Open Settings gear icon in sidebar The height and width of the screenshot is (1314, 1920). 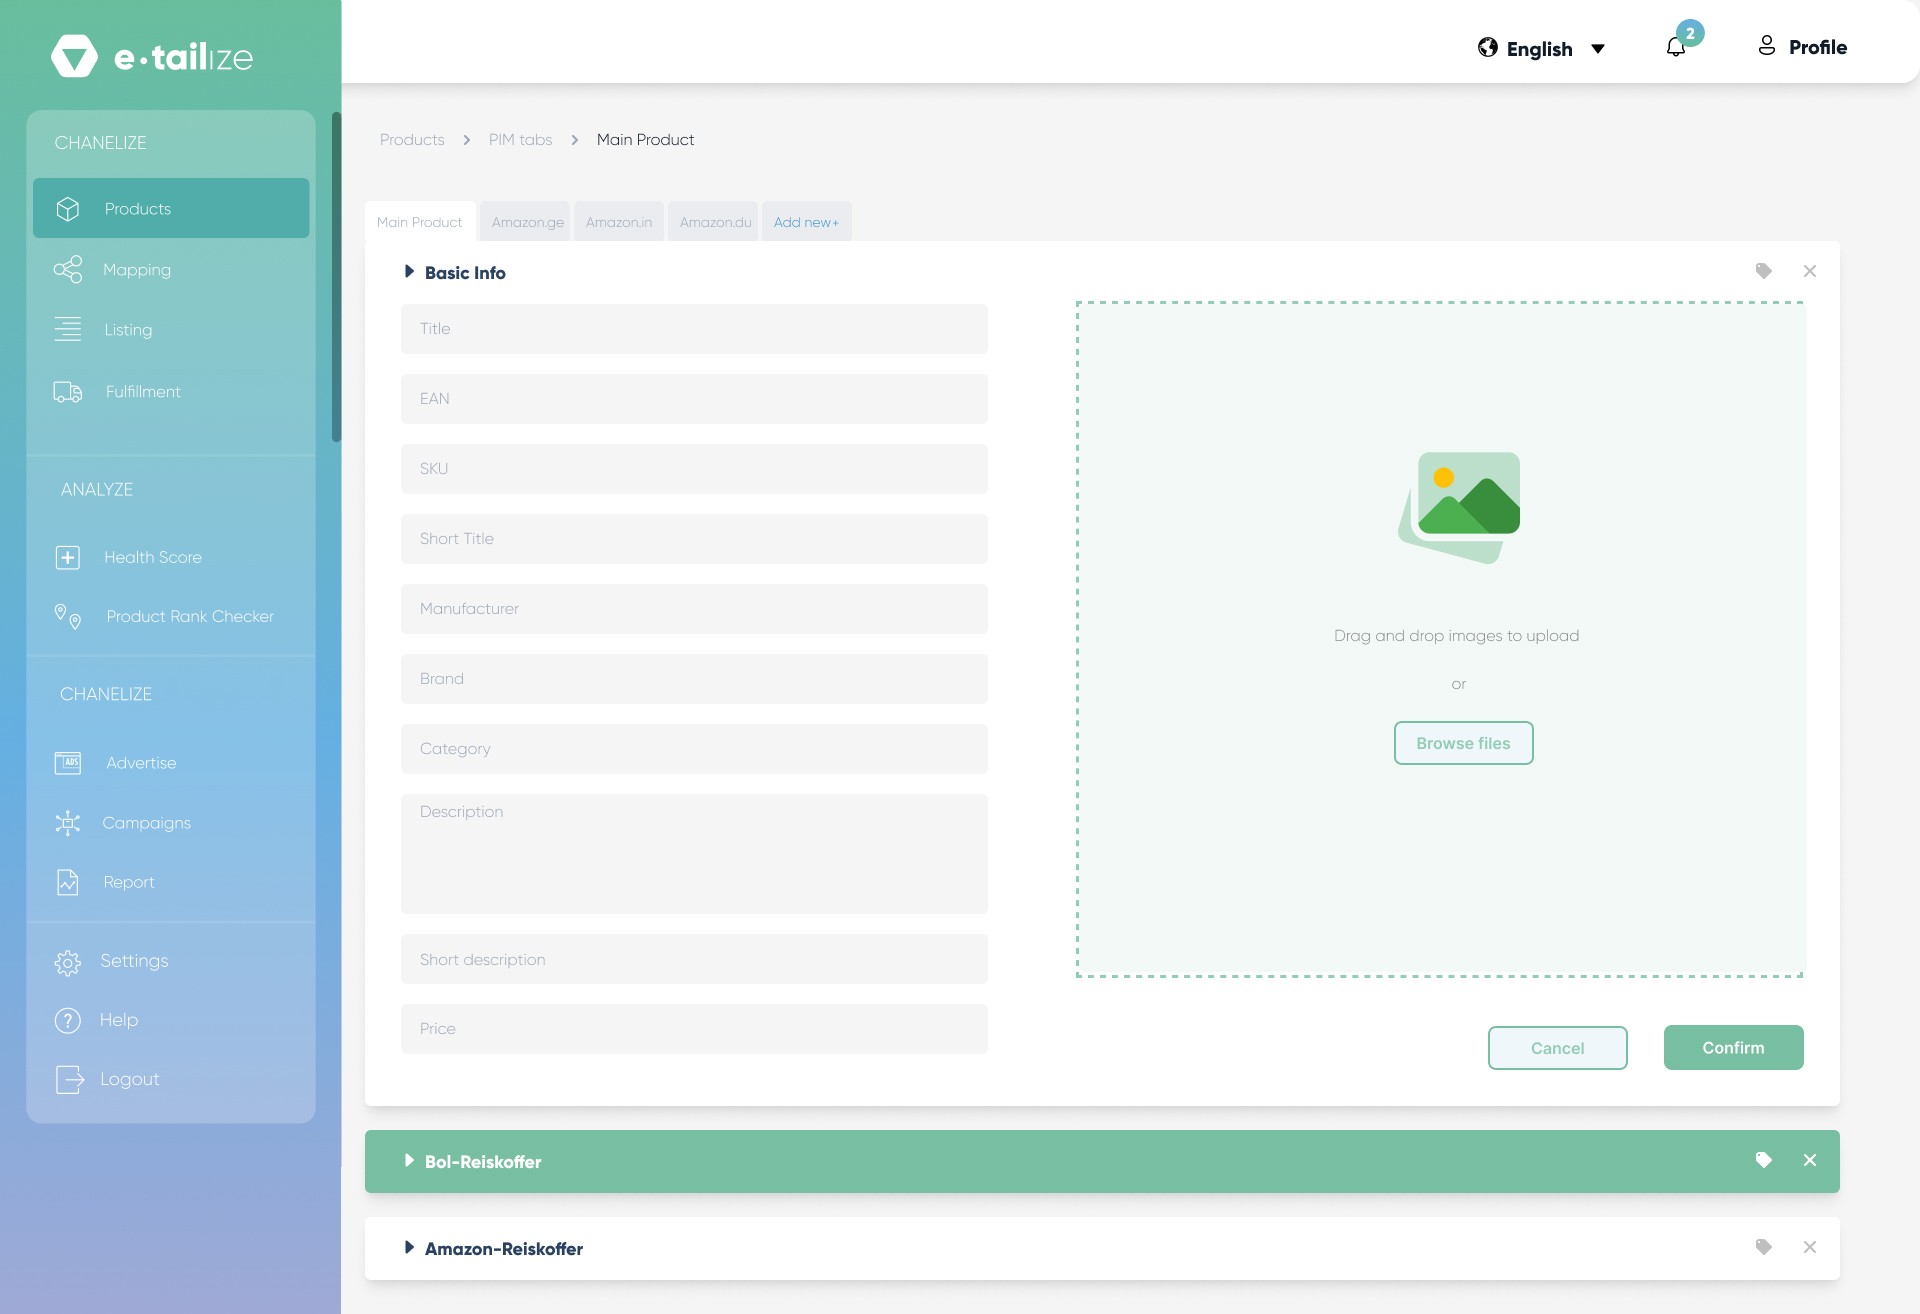point(67,962)
